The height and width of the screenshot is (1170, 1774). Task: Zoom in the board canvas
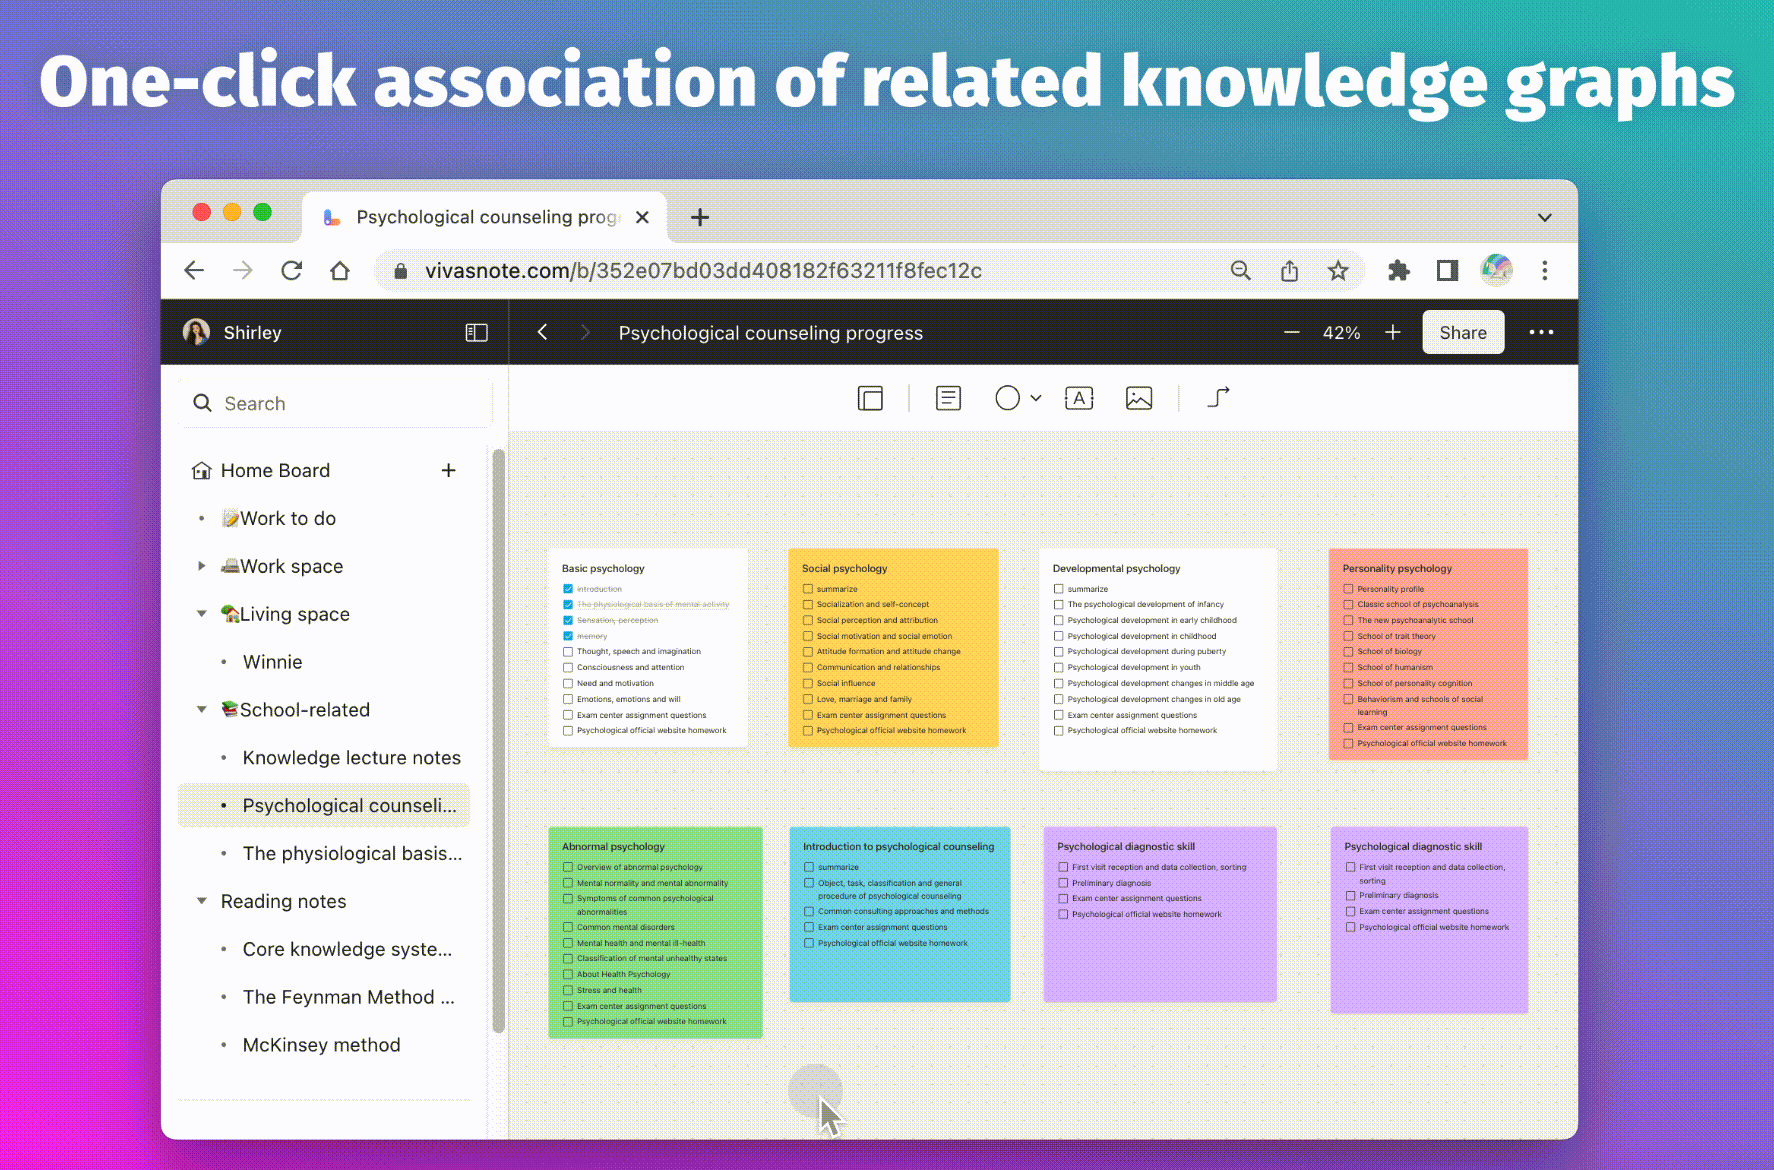[1392, 332]
